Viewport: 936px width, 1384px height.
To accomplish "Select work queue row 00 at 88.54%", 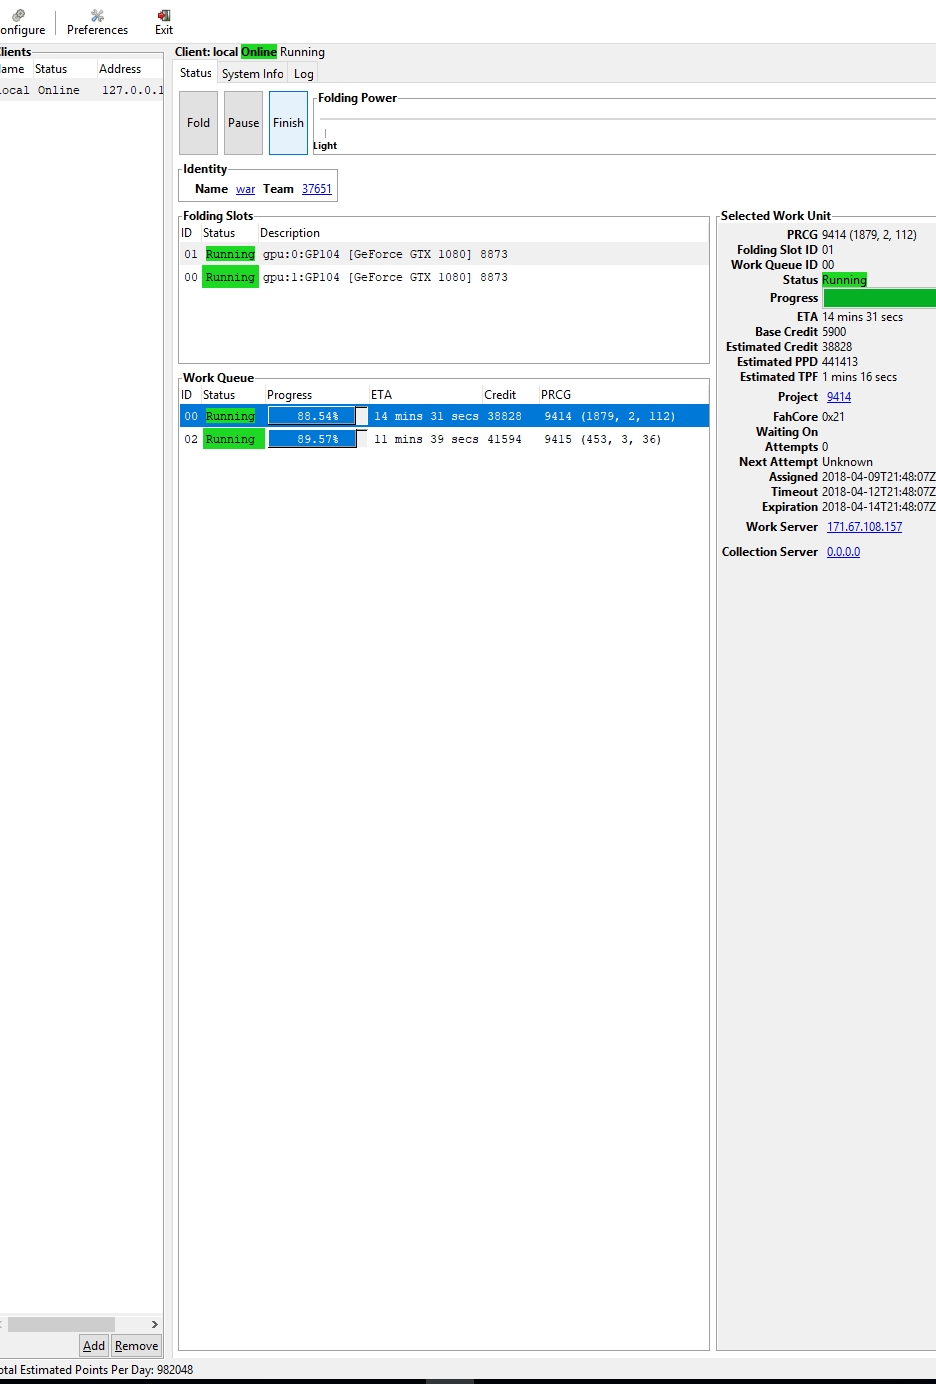I will 444,416.
